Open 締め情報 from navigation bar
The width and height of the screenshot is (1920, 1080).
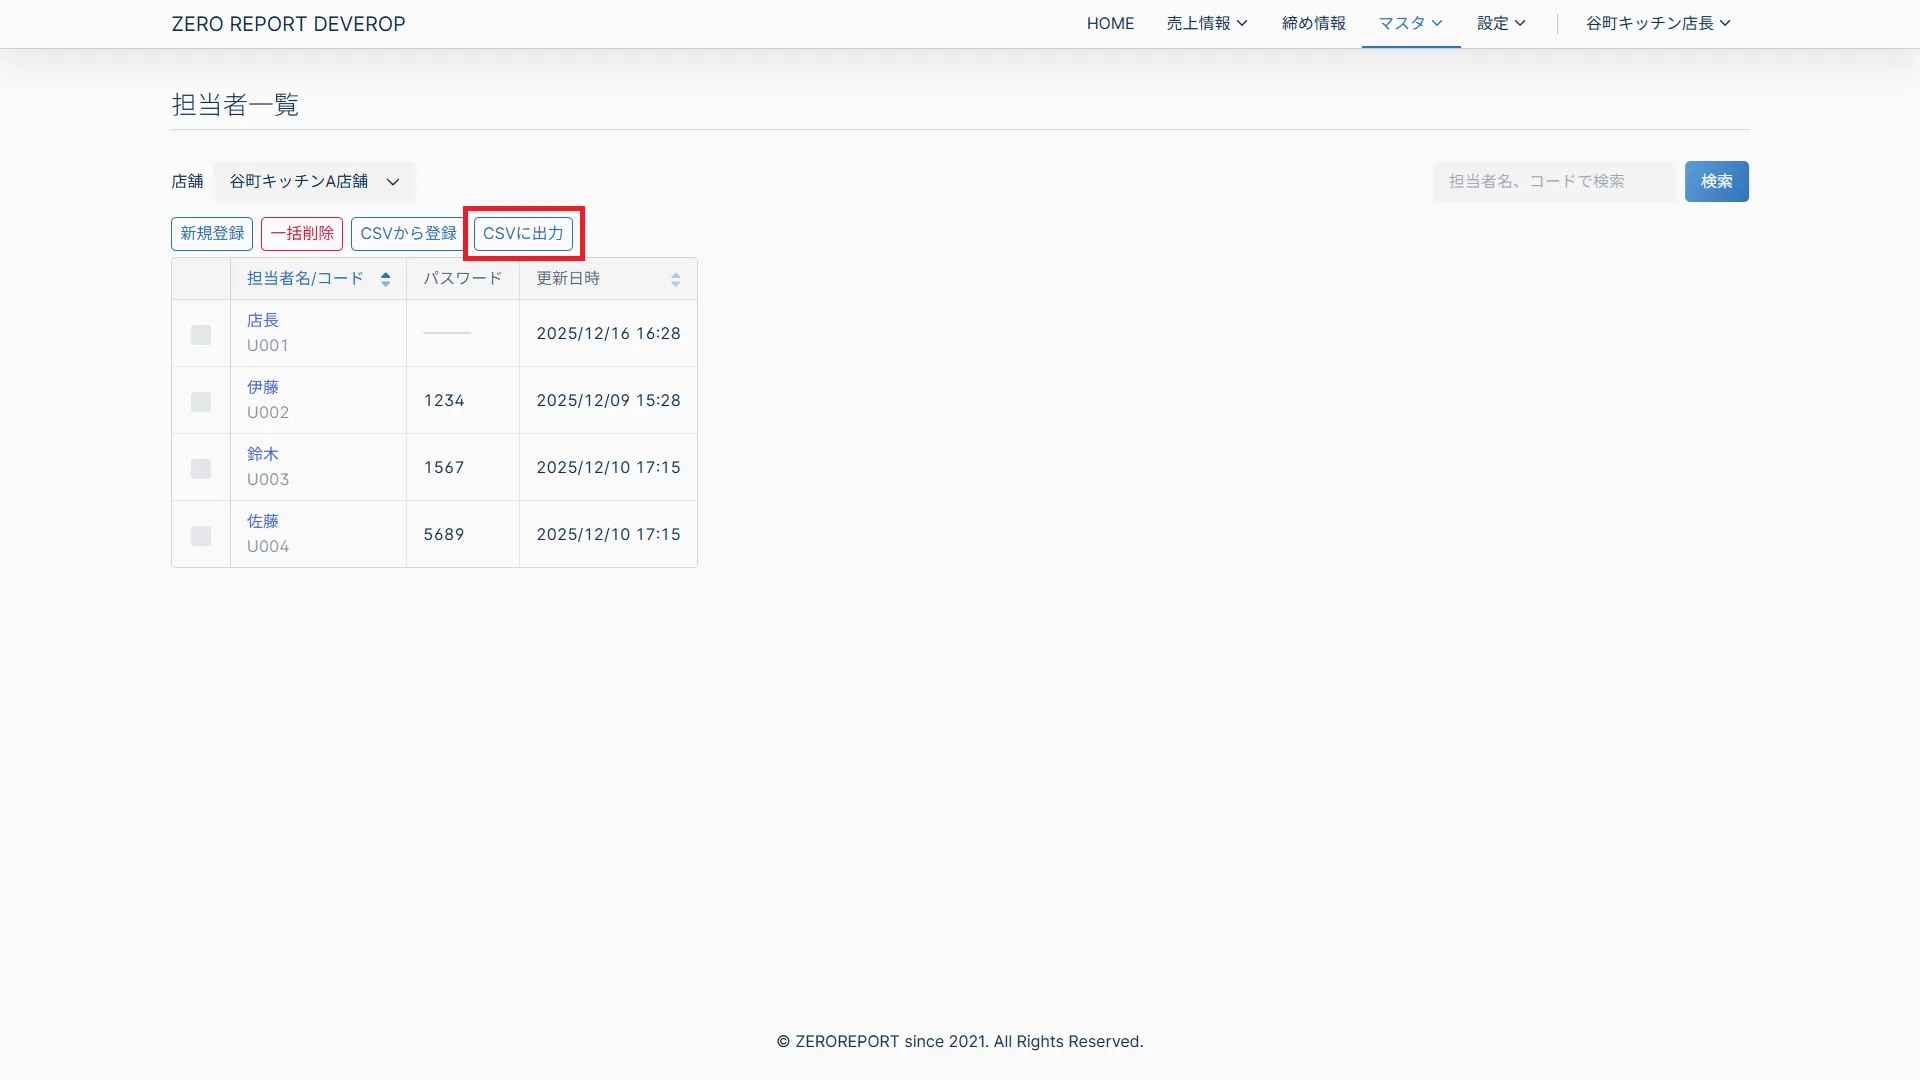(1313, 23)
